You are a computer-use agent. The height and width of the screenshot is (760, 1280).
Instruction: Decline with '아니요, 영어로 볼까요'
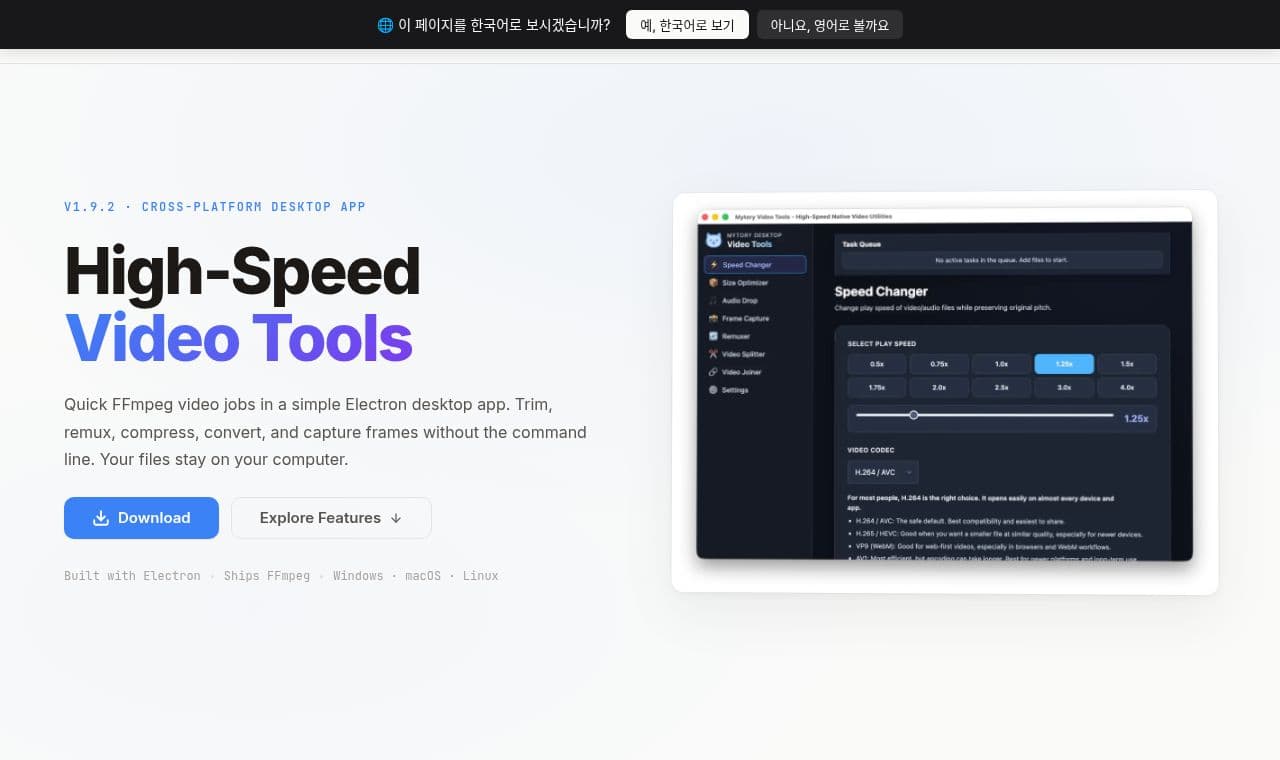pos(830,25)
